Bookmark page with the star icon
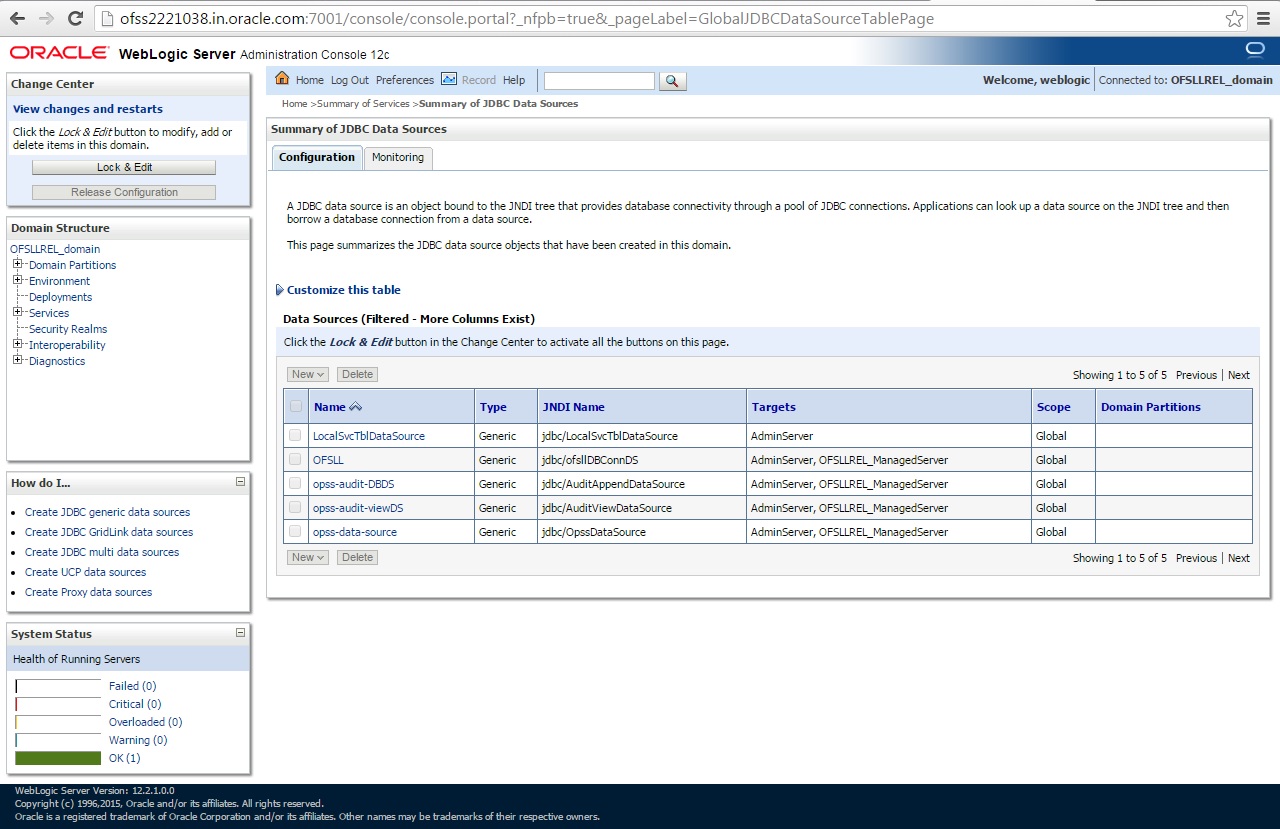This screenshot has width=1280, height=829. pos(1234,19)
